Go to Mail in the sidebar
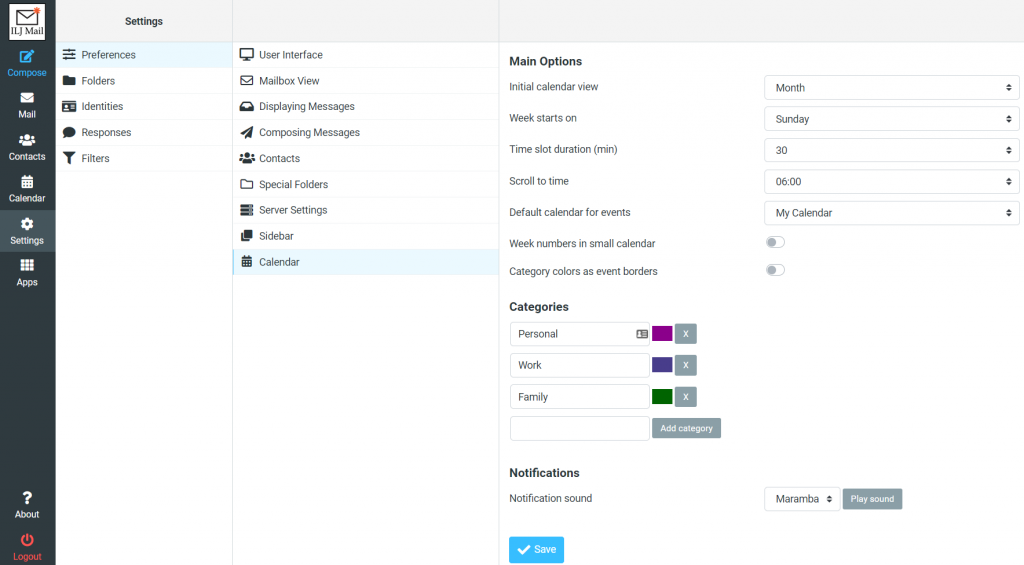 pos(27,105)
